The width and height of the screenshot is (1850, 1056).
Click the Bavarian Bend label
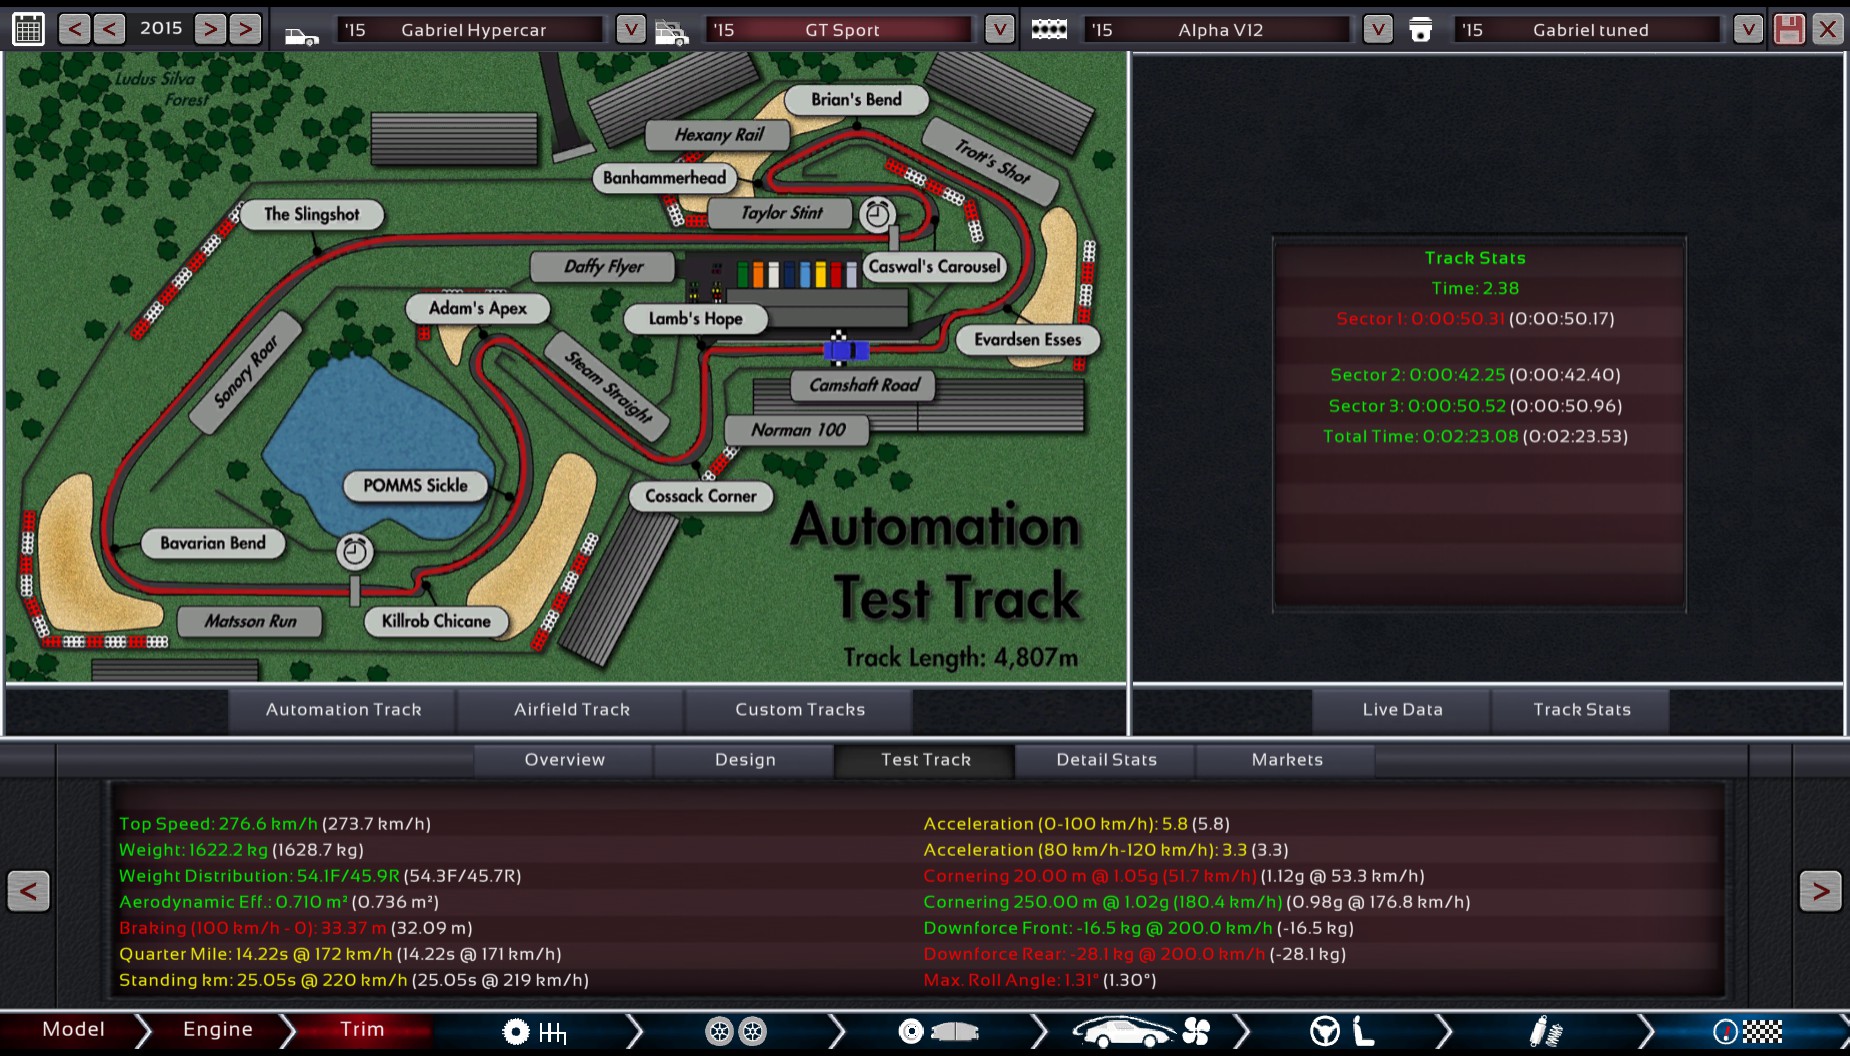click(x=212, y=543)
